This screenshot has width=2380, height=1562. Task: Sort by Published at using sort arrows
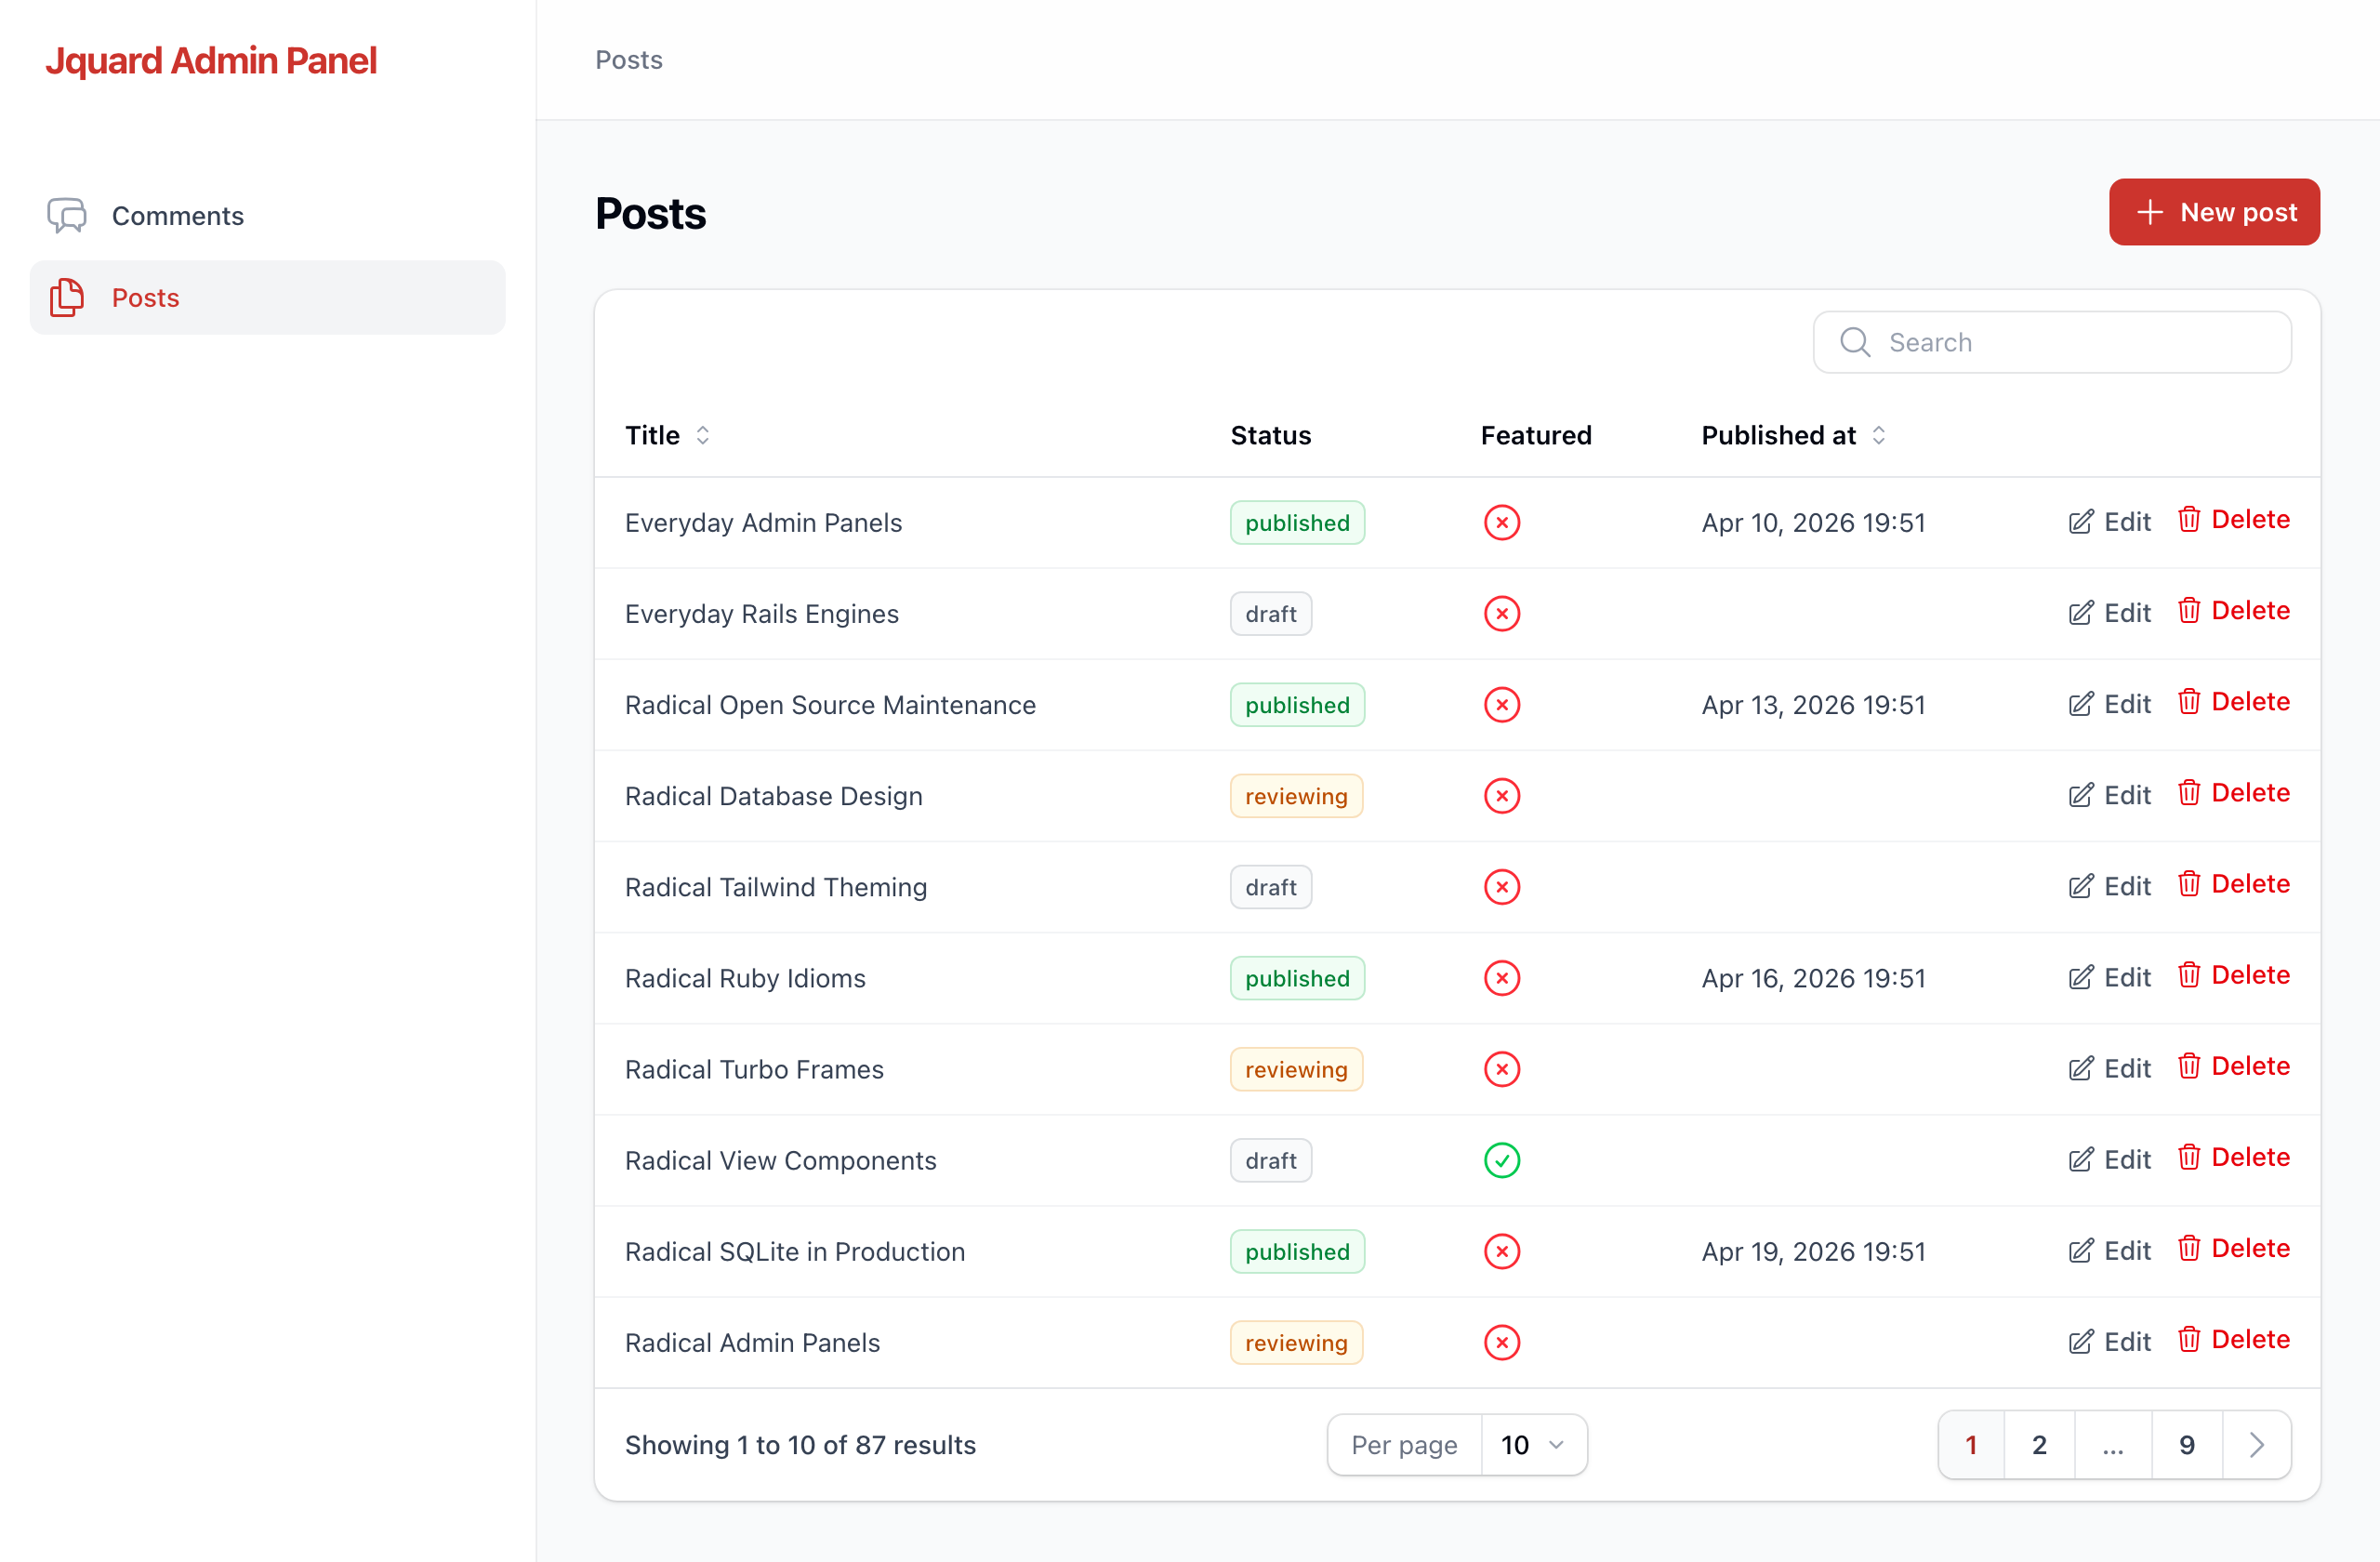(x=1879, y=435)
